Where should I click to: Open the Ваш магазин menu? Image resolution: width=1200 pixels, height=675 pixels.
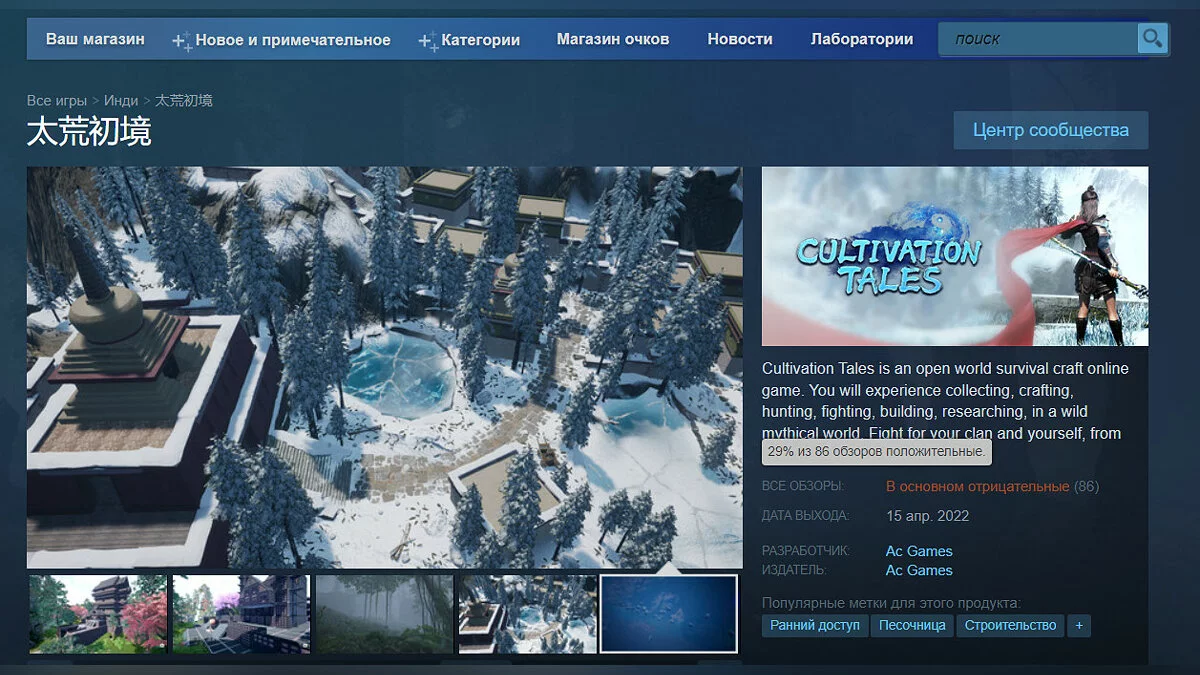[x=95, y=39]
